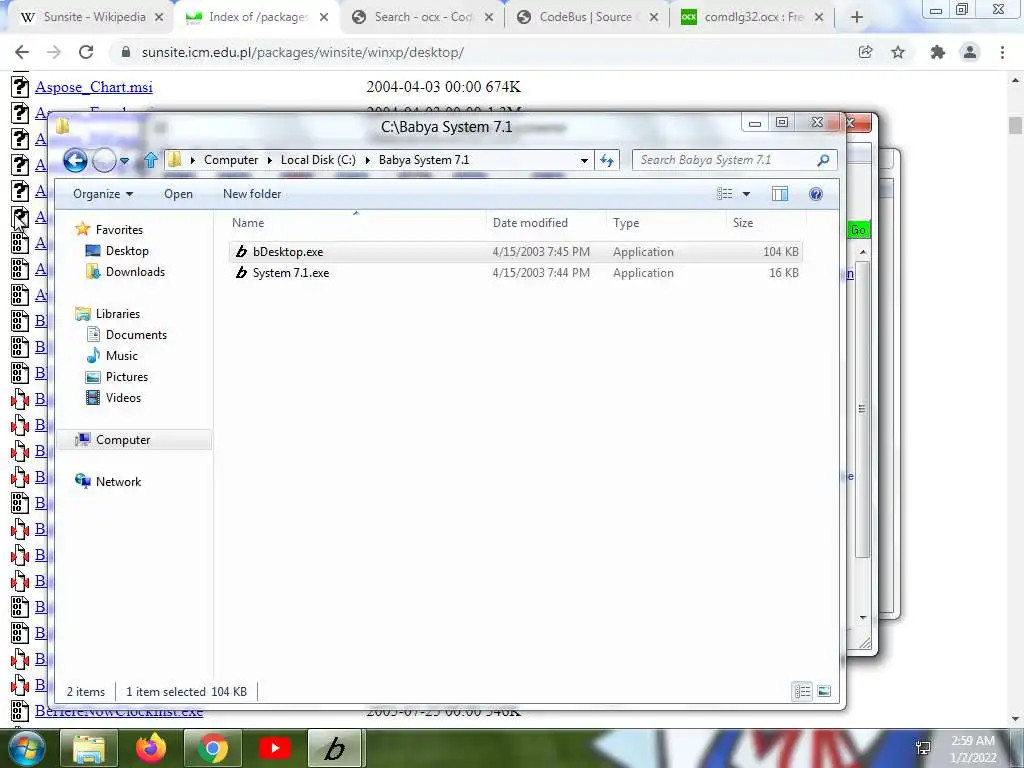Click the Chrome address bar URL
Screen dimensions: 1024x768
(x=302, y=52)
